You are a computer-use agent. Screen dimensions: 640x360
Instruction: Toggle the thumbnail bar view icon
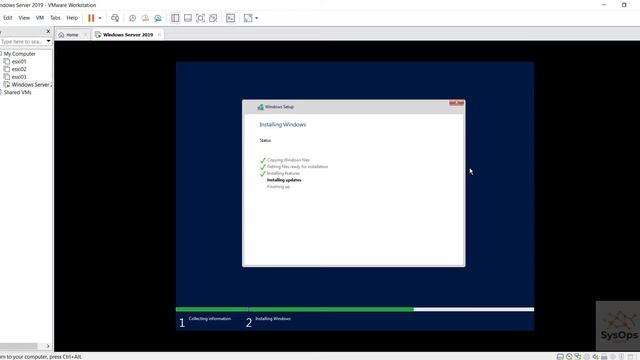point(188,18)
